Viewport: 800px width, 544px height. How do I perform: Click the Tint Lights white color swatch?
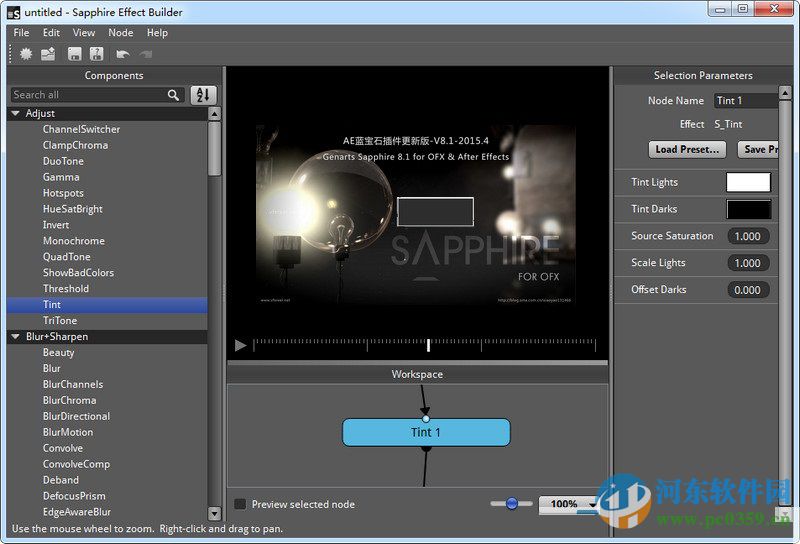point(748,182)
